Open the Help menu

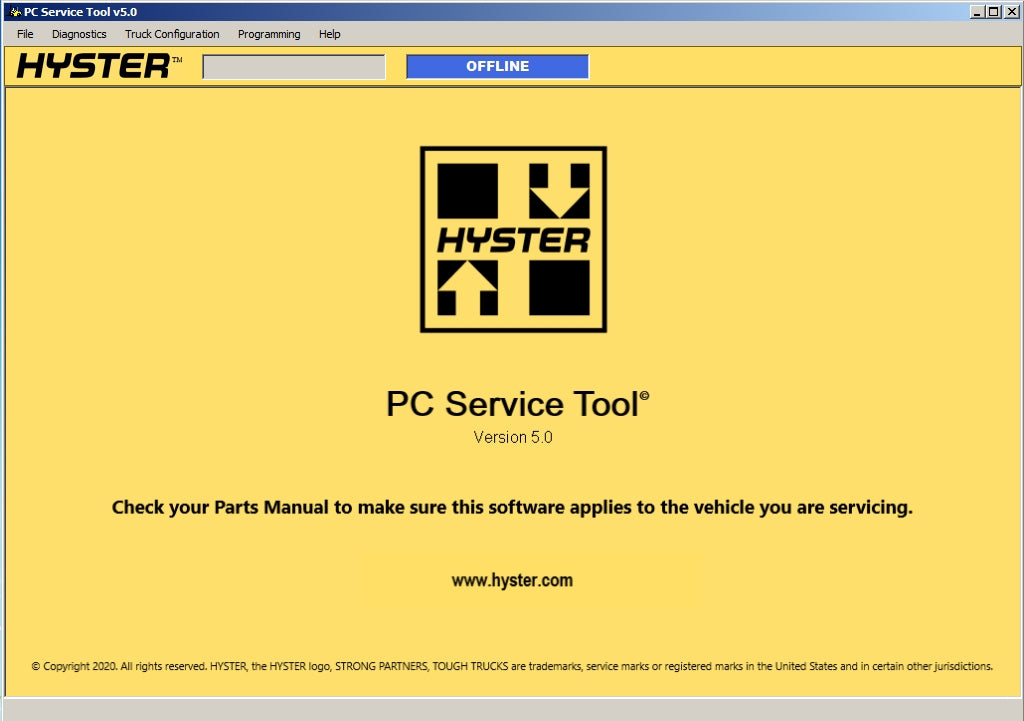[x=330, y=34]
